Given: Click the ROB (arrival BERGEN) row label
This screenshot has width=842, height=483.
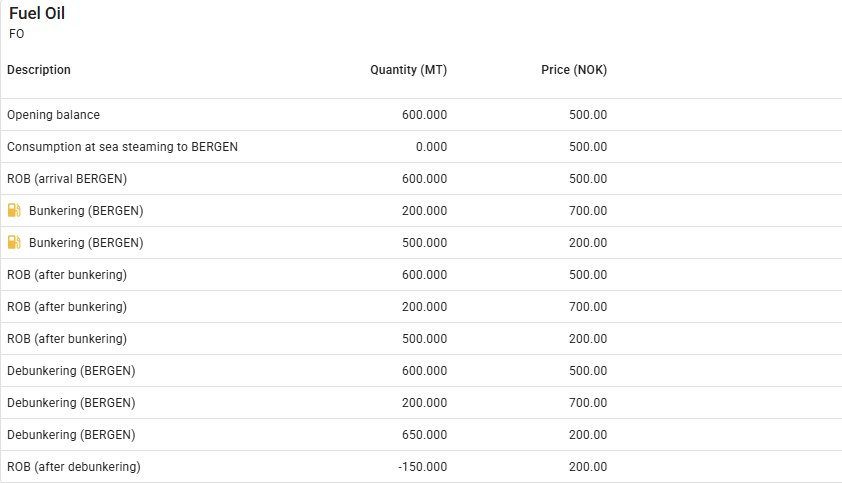Looking at the screenshot, I should [67, 179].
